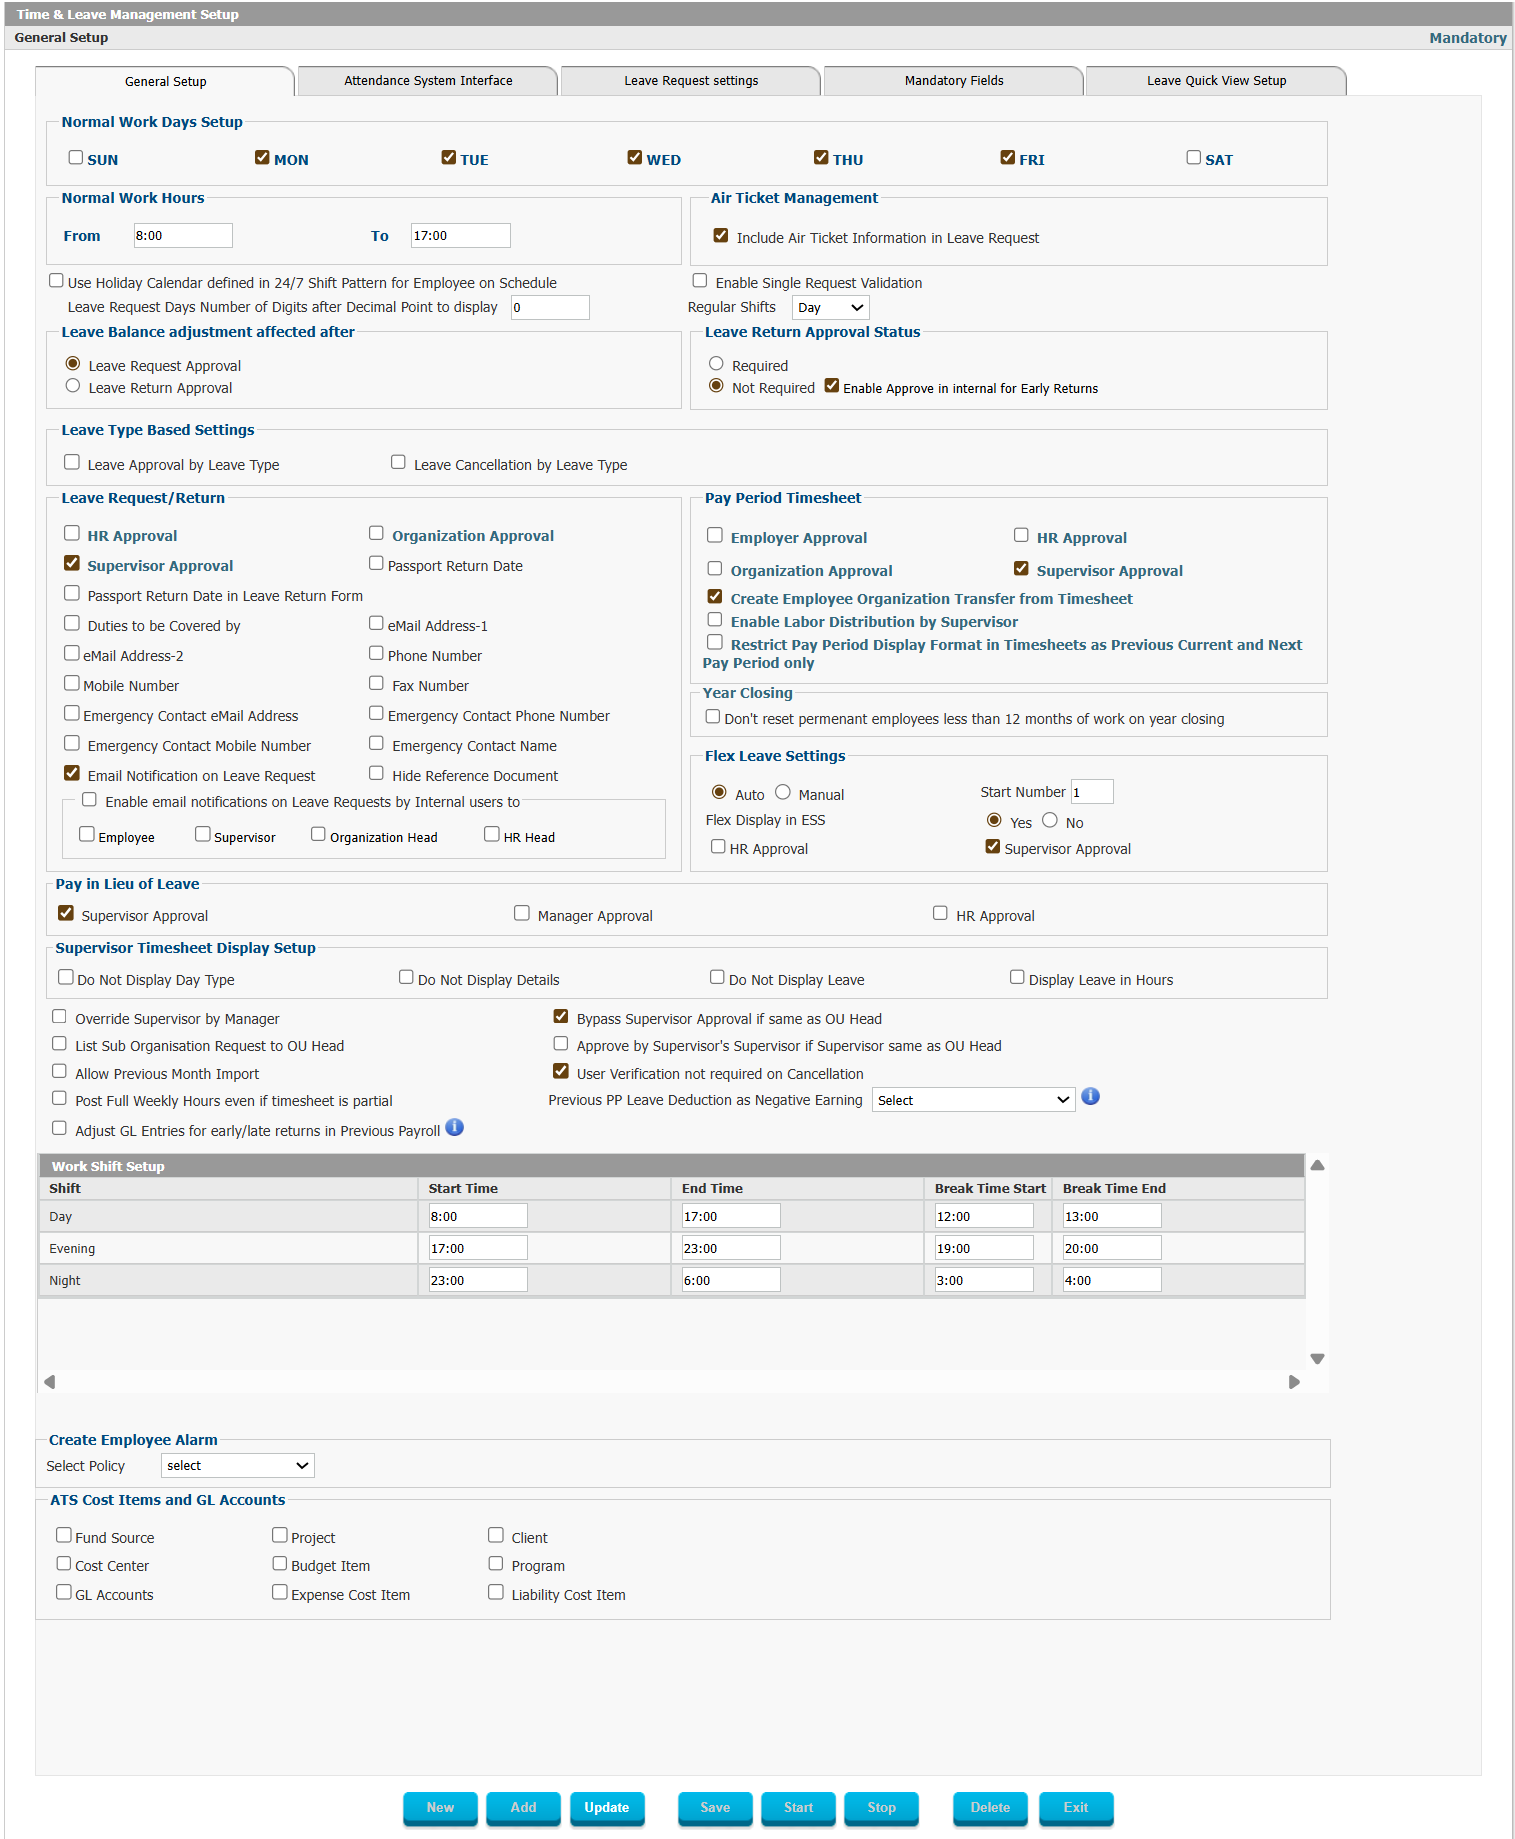Open Leave Quick View Setup tab
The image size is (1515, 1839).
[1216, 80]
